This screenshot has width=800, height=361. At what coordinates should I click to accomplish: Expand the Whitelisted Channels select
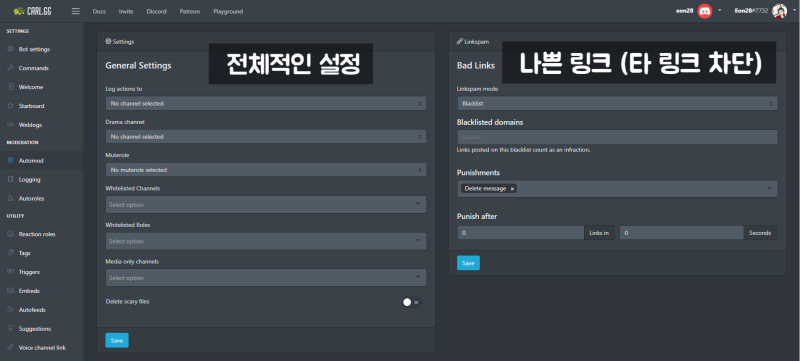click(266, 204)
